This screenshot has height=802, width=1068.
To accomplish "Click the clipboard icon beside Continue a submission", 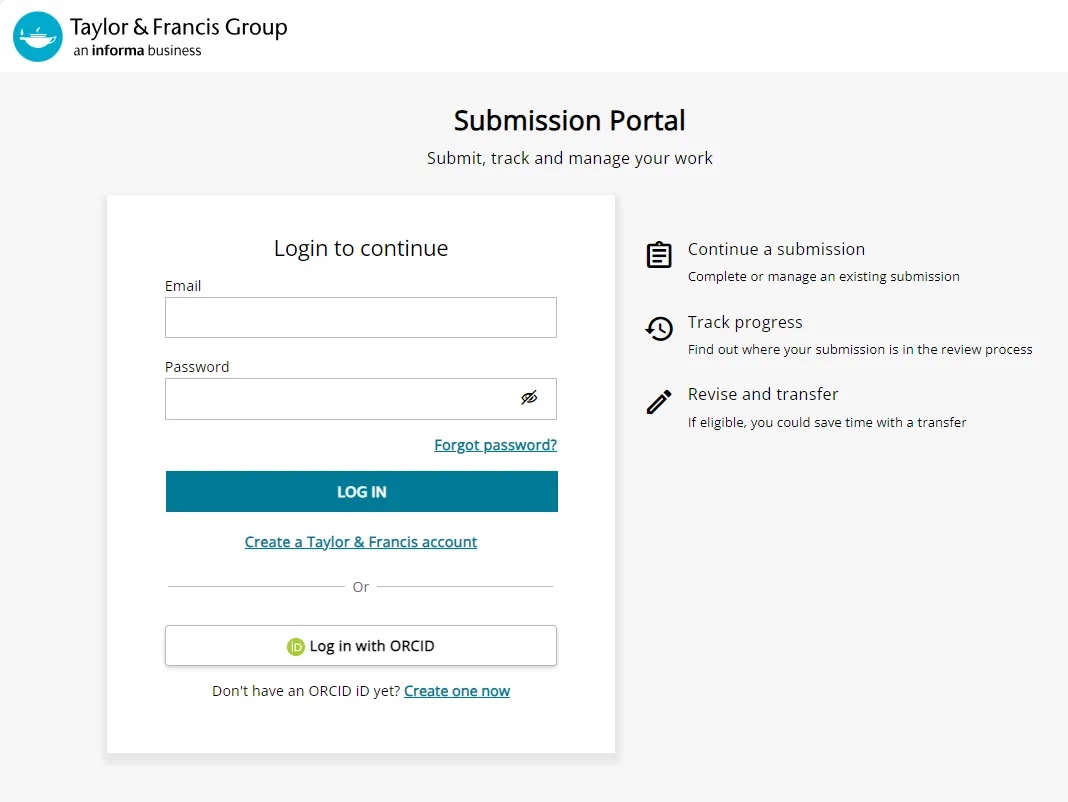I will pos(659,256).
